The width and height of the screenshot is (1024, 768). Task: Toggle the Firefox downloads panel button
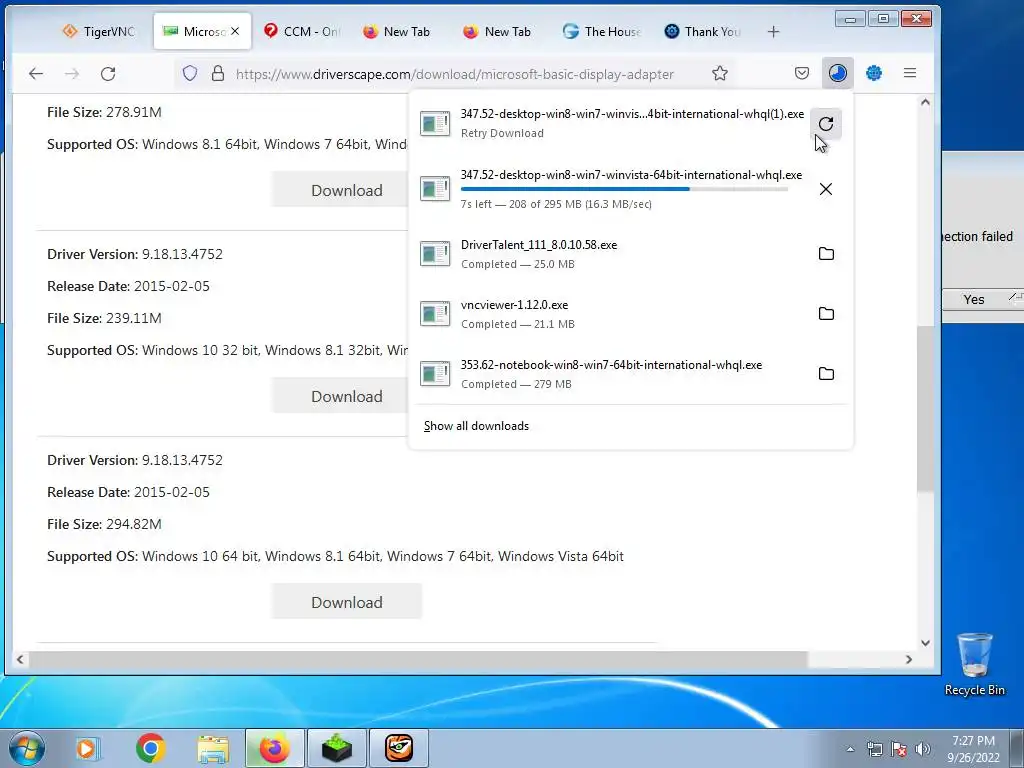coord(838,73)
